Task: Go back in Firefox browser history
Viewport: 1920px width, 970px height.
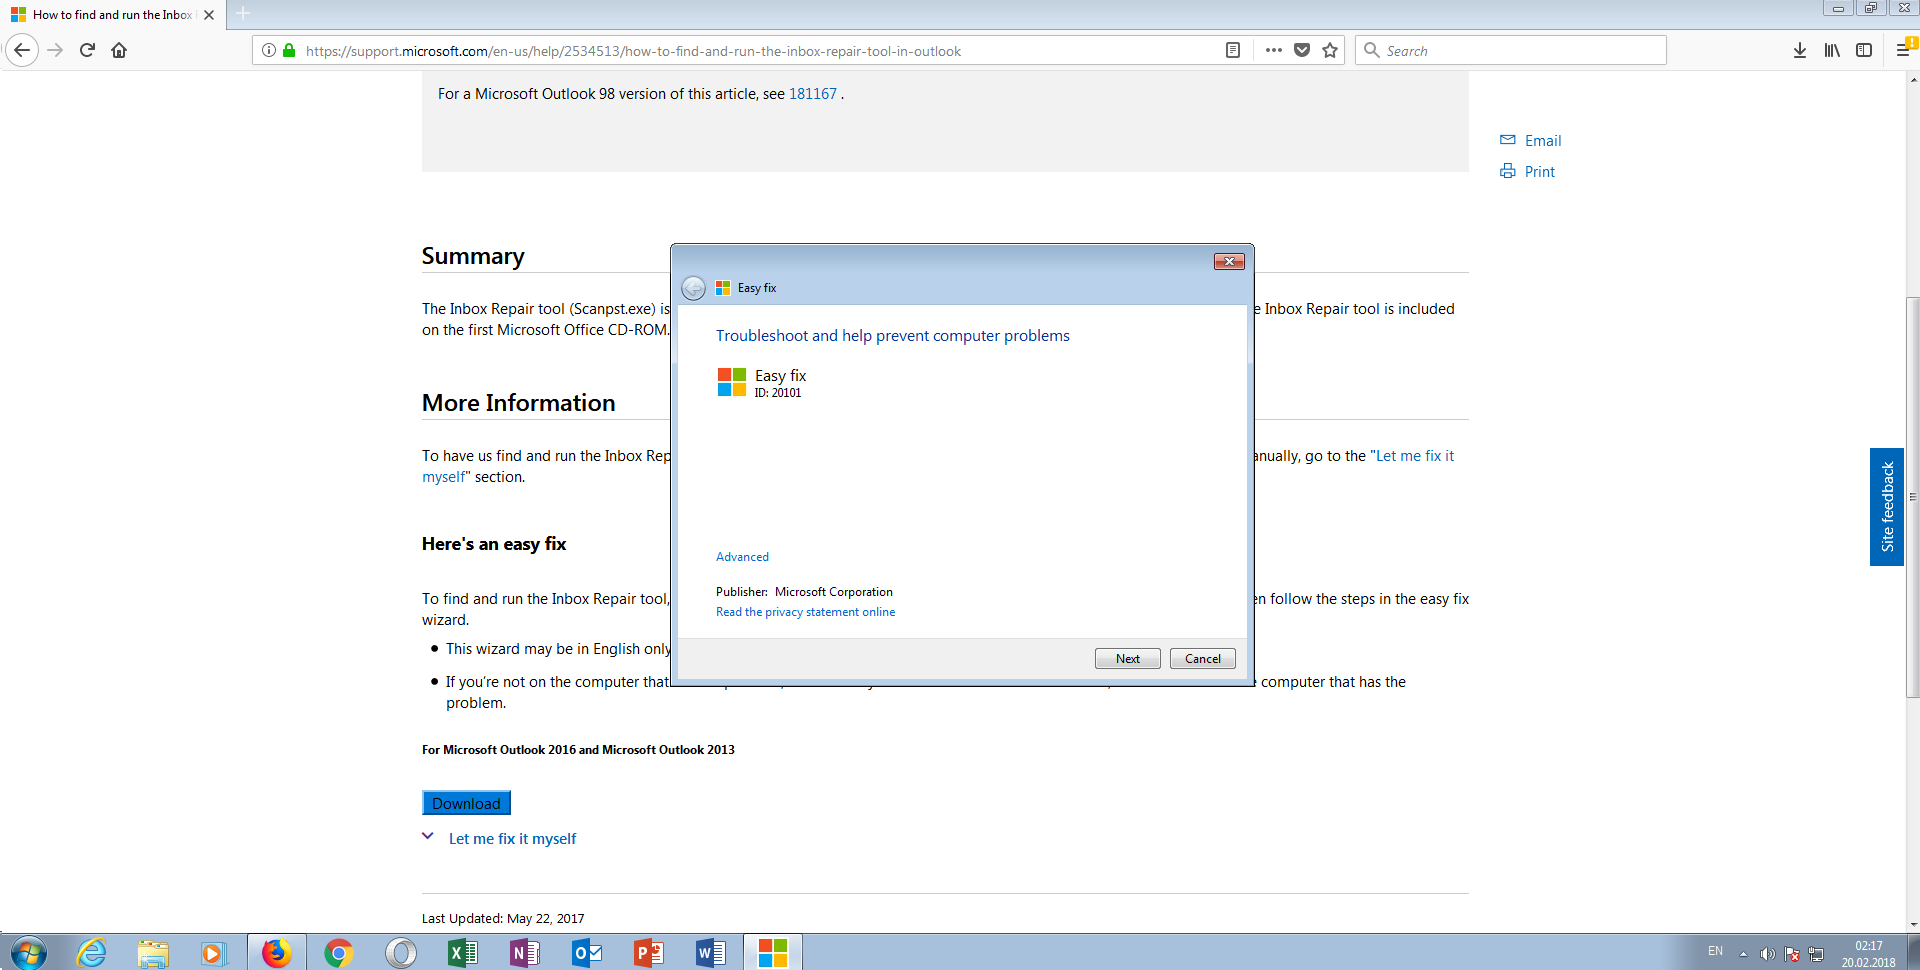Action: pos(22,50)
